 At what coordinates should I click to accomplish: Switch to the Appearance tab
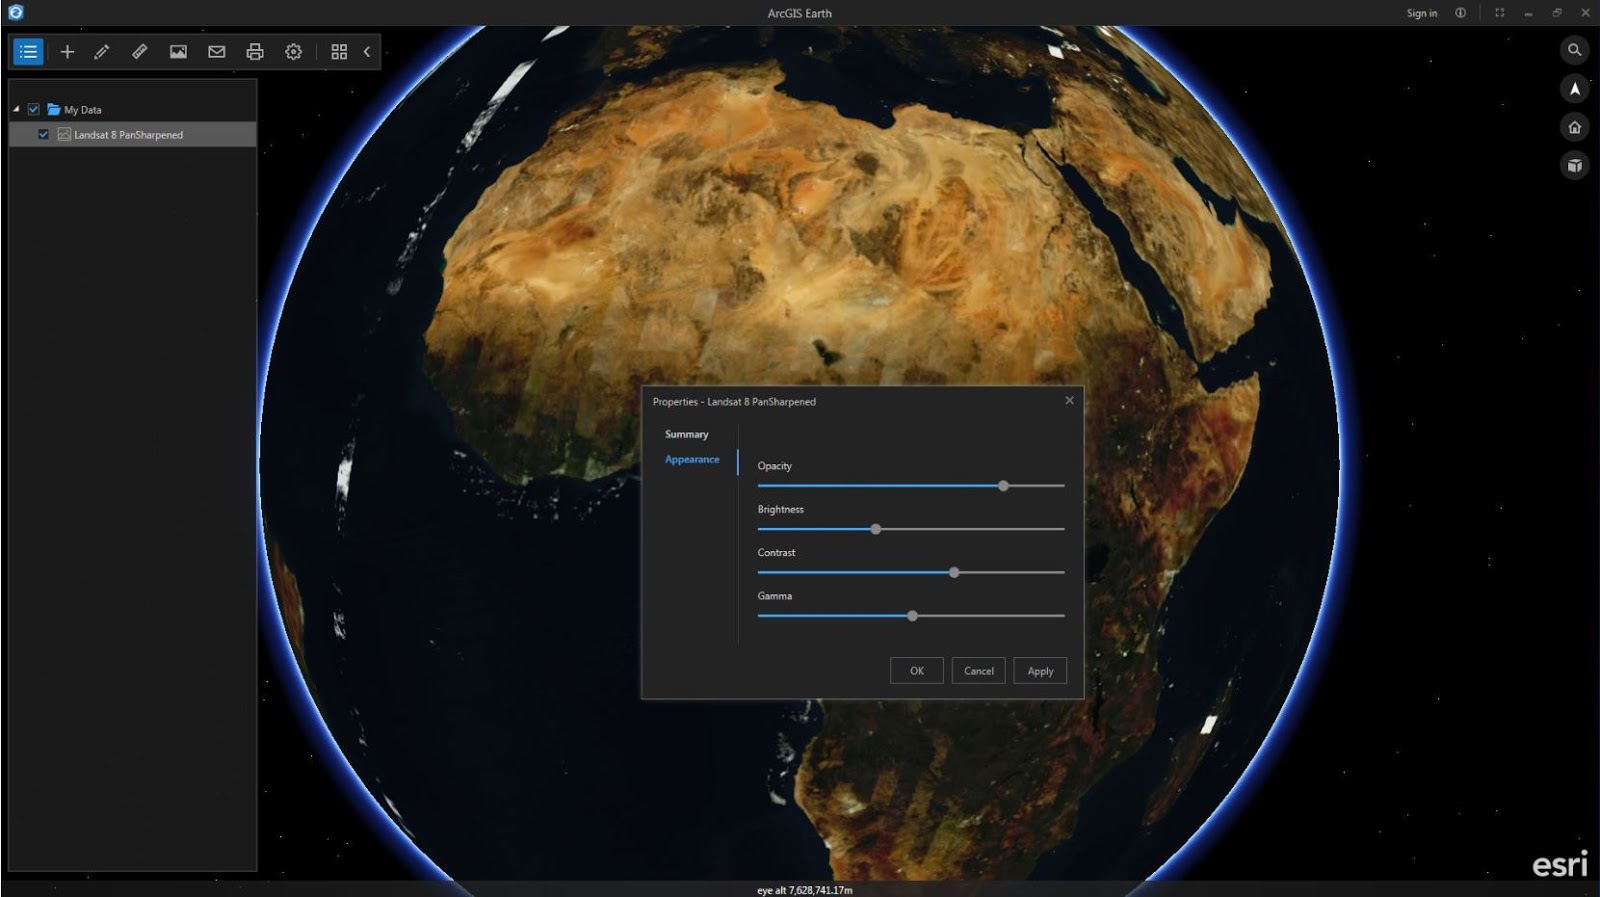pyautogui.click(x=692, y=459)
